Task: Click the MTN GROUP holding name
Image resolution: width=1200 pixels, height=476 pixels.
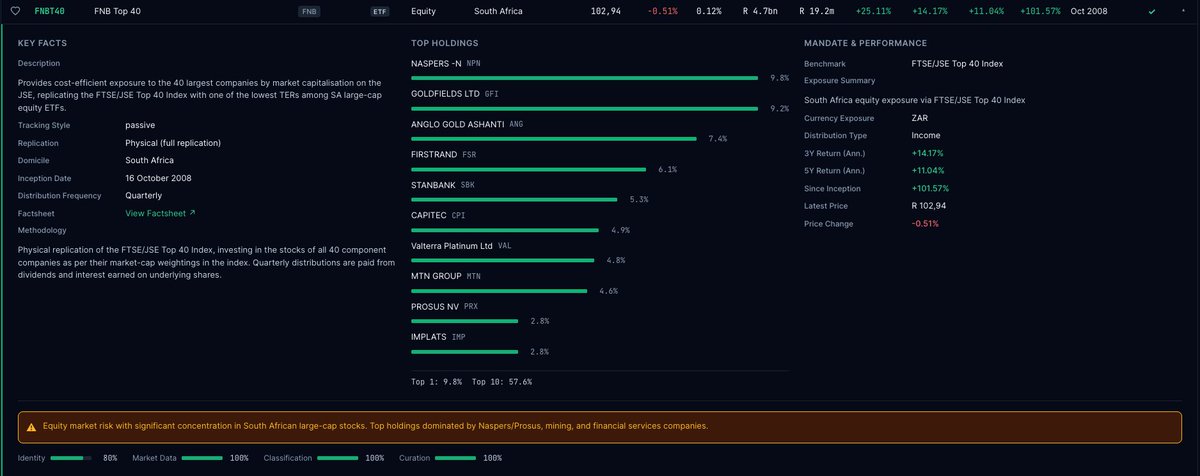Action: pyautogui.click(x=436, y=276)
